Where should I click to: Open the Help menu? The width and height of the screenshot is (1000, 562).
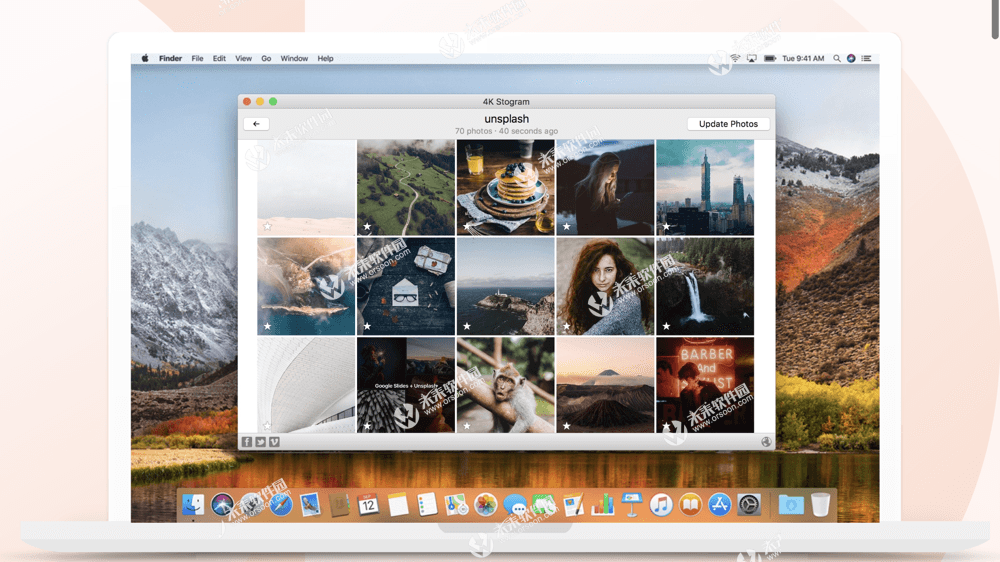pos(325,58)
